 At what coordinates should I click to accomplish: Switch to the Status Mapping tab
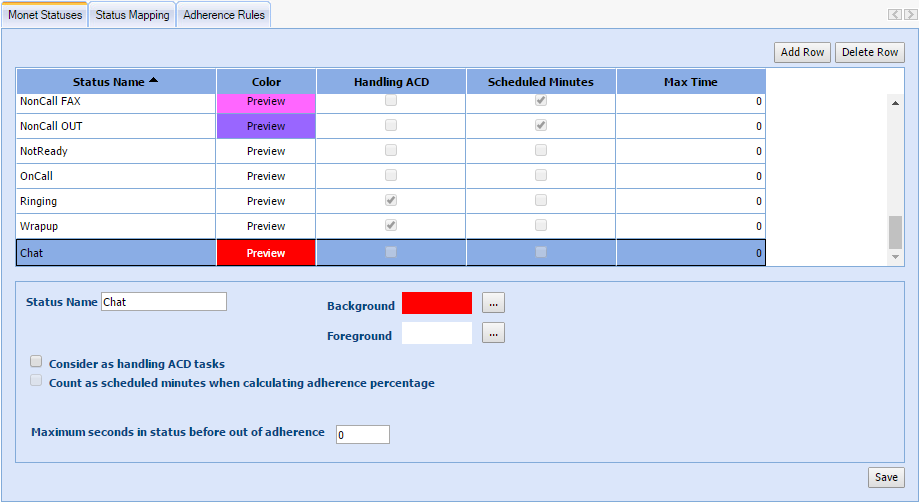[x=132, y=15]
